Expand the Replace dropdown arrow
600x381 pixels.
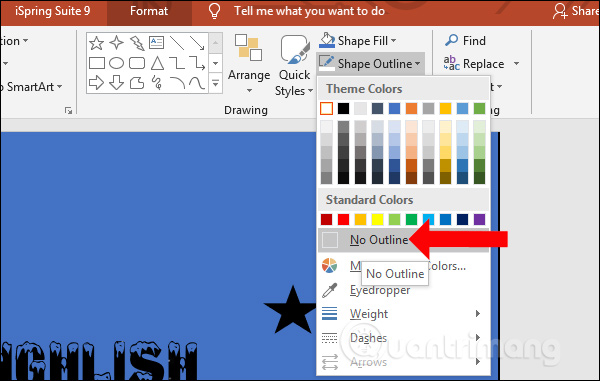pos(516,63)
